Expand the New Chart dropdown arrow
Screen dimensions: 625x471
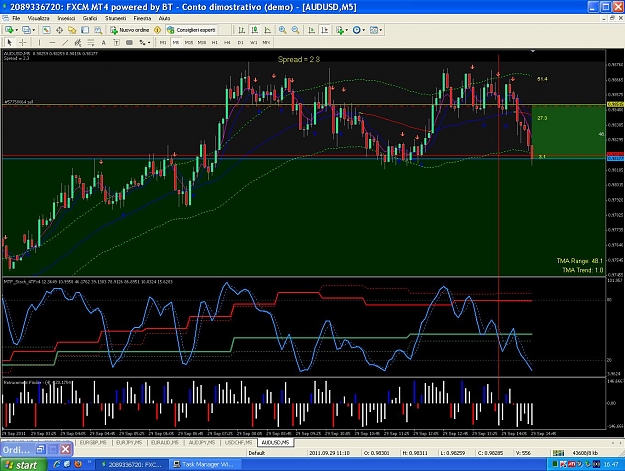pos(16,30)
